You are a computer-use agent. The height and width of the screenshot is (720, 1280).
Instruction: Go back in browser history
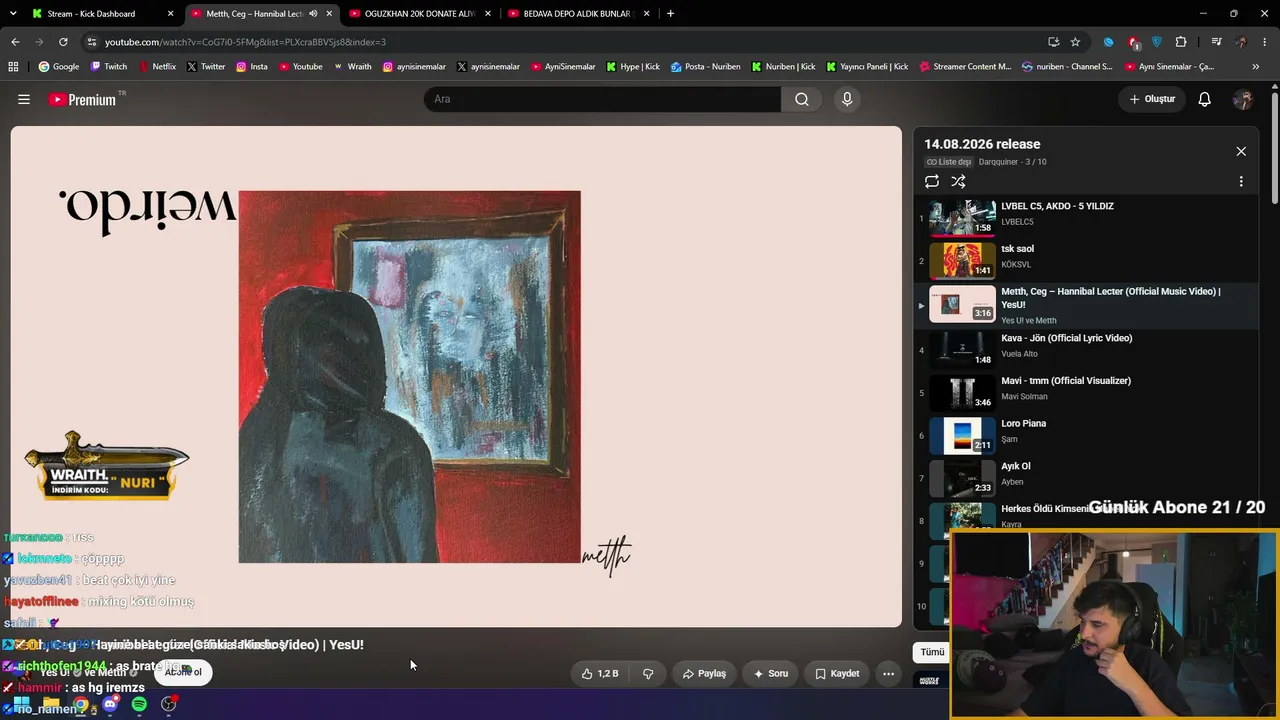click(15, 42)
